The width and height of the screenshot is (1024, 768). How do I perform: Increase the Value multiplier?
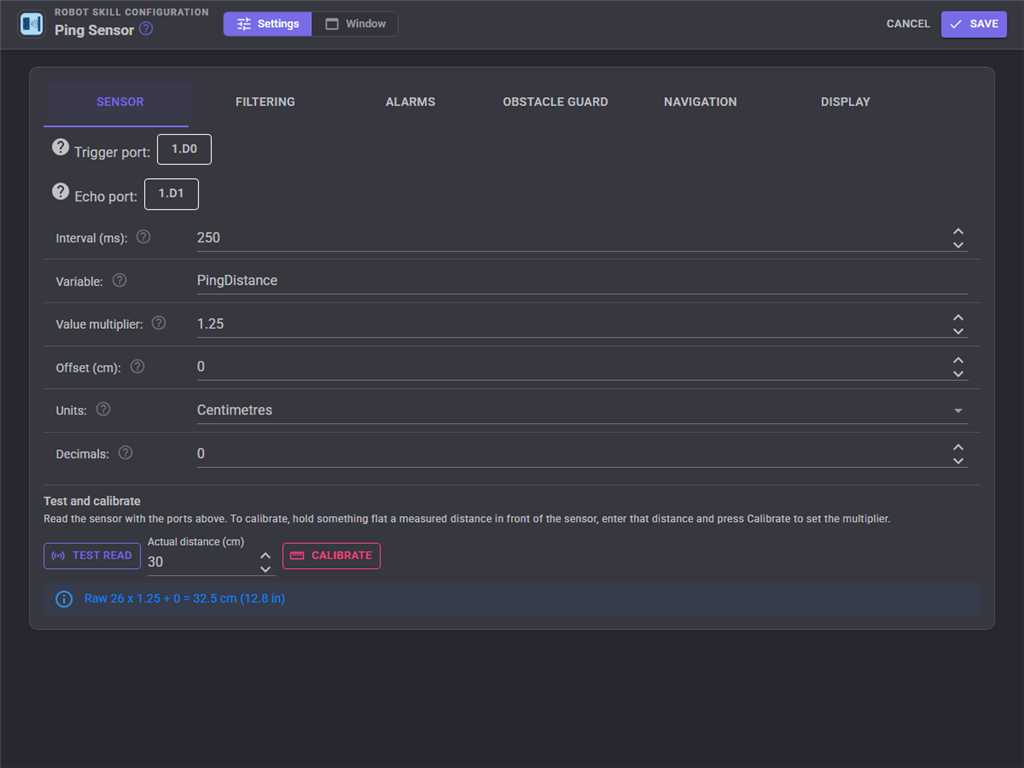tap(958, 318)
